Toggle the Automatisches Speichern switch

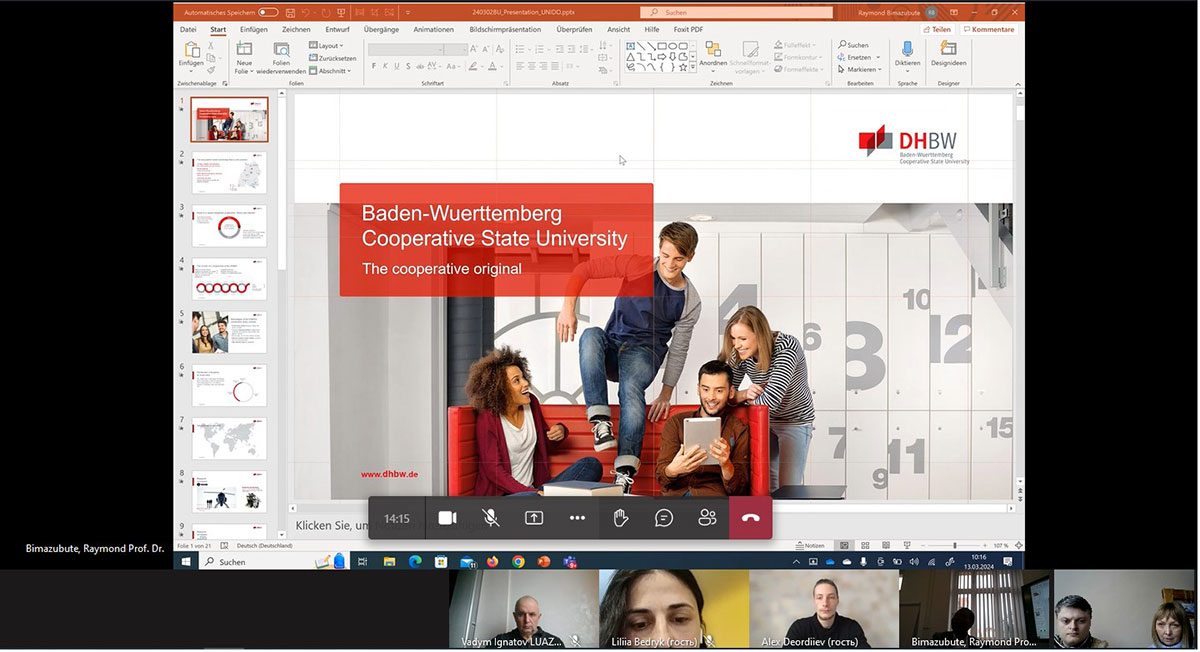point(268,12)
